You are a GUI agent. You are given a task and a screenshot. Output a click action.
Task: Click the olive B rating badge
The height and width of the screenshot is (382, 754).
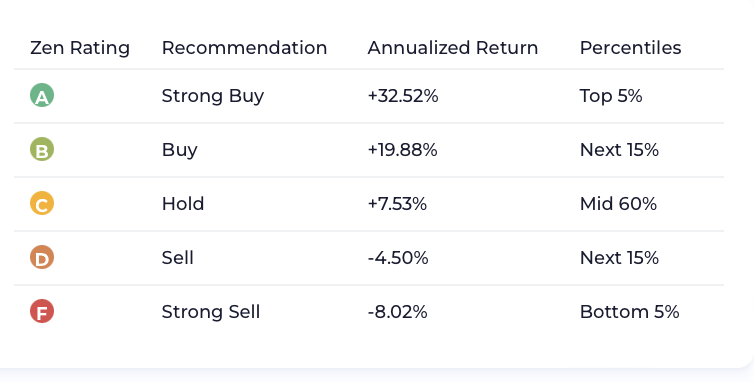[42, 149]
